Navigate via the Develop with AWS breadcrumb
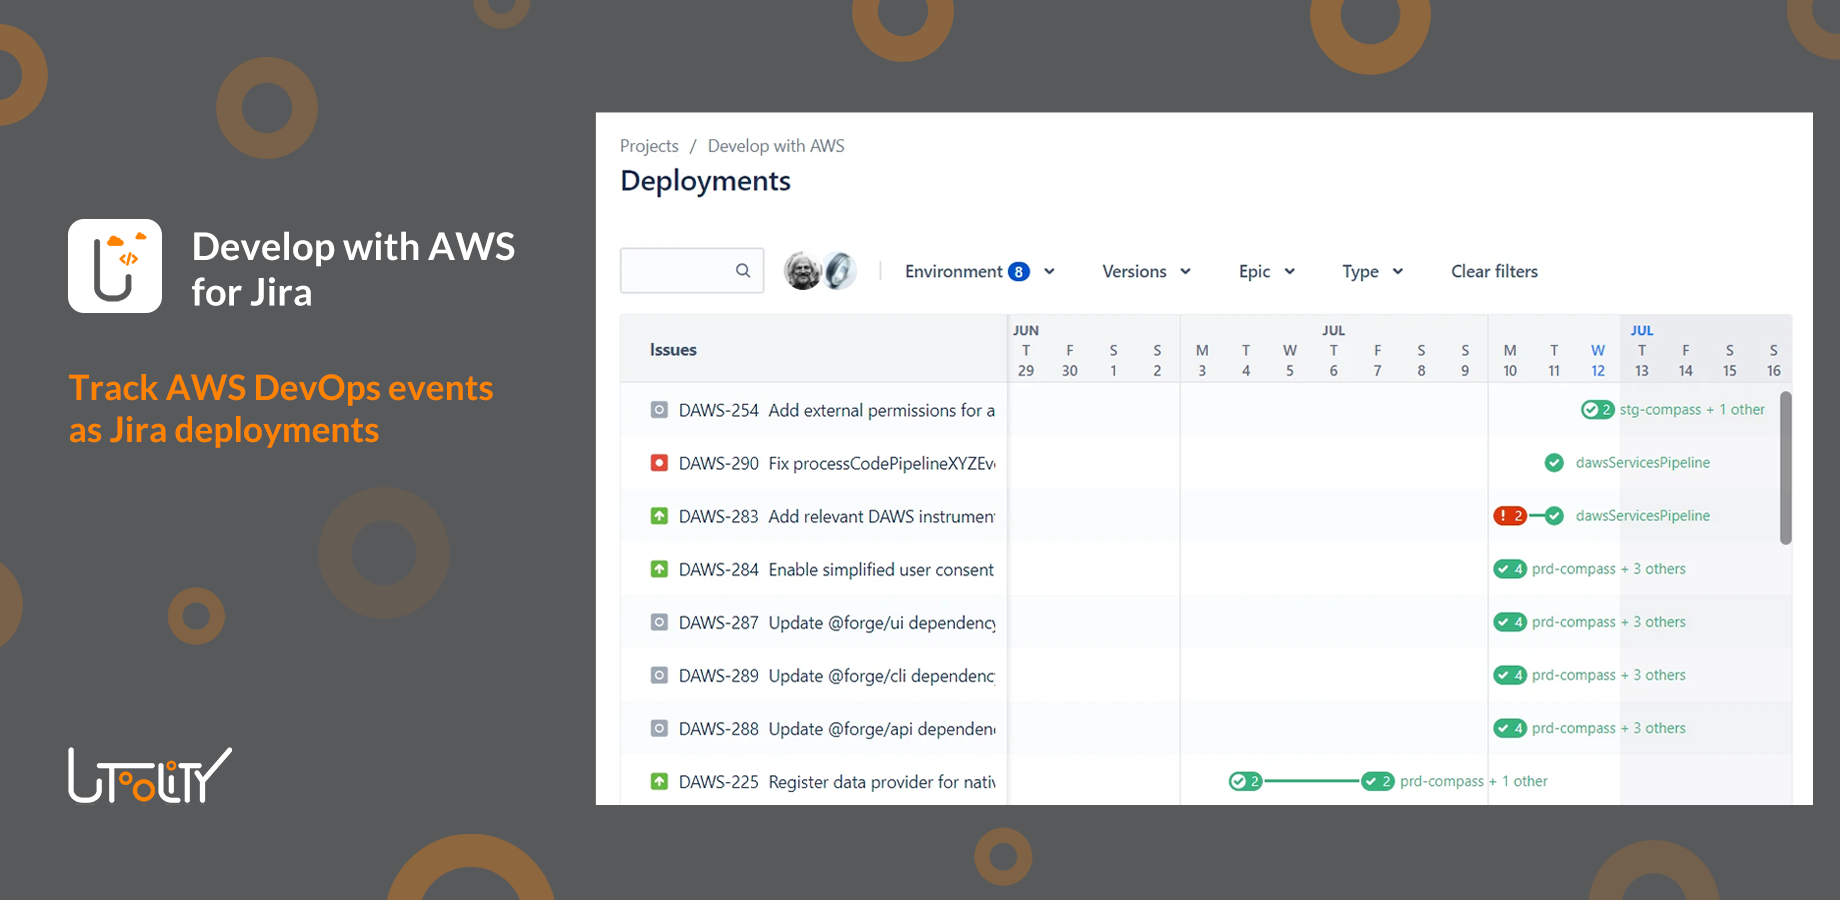The image size is (1840, 900). [x=776, y=145]
